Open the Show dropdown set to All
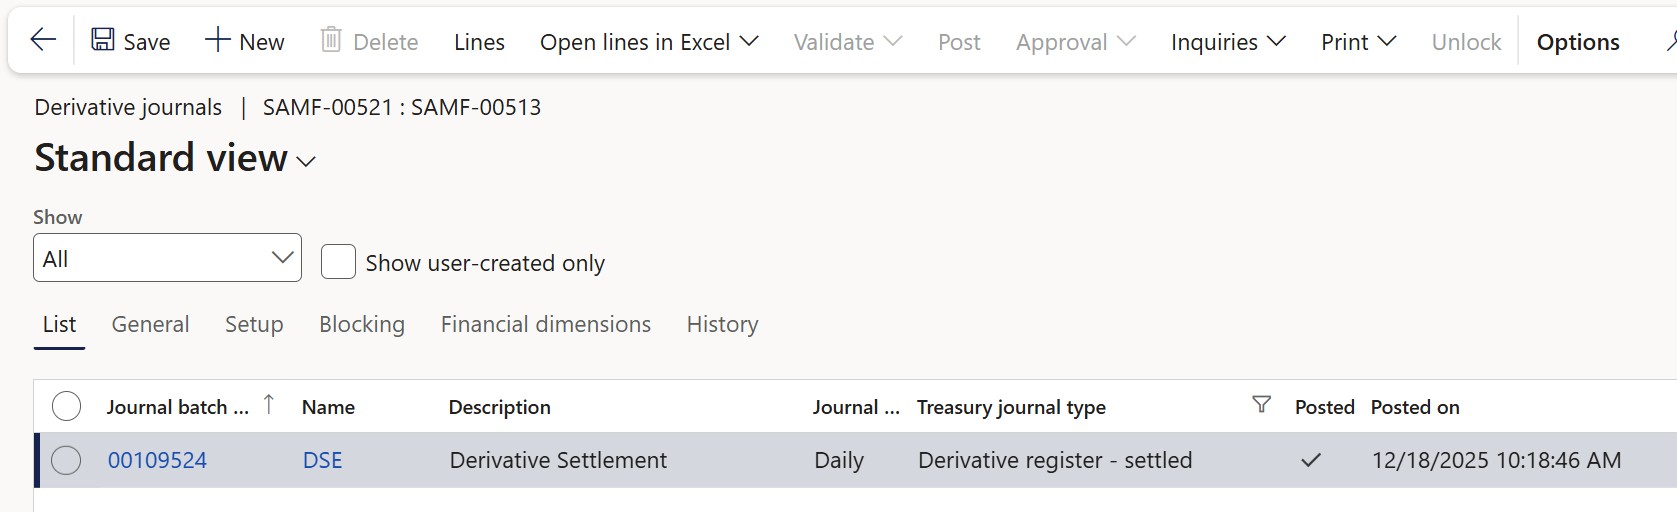Image resolution: width=1677 pixels, height=512 pixels. [x=167, y=258]
